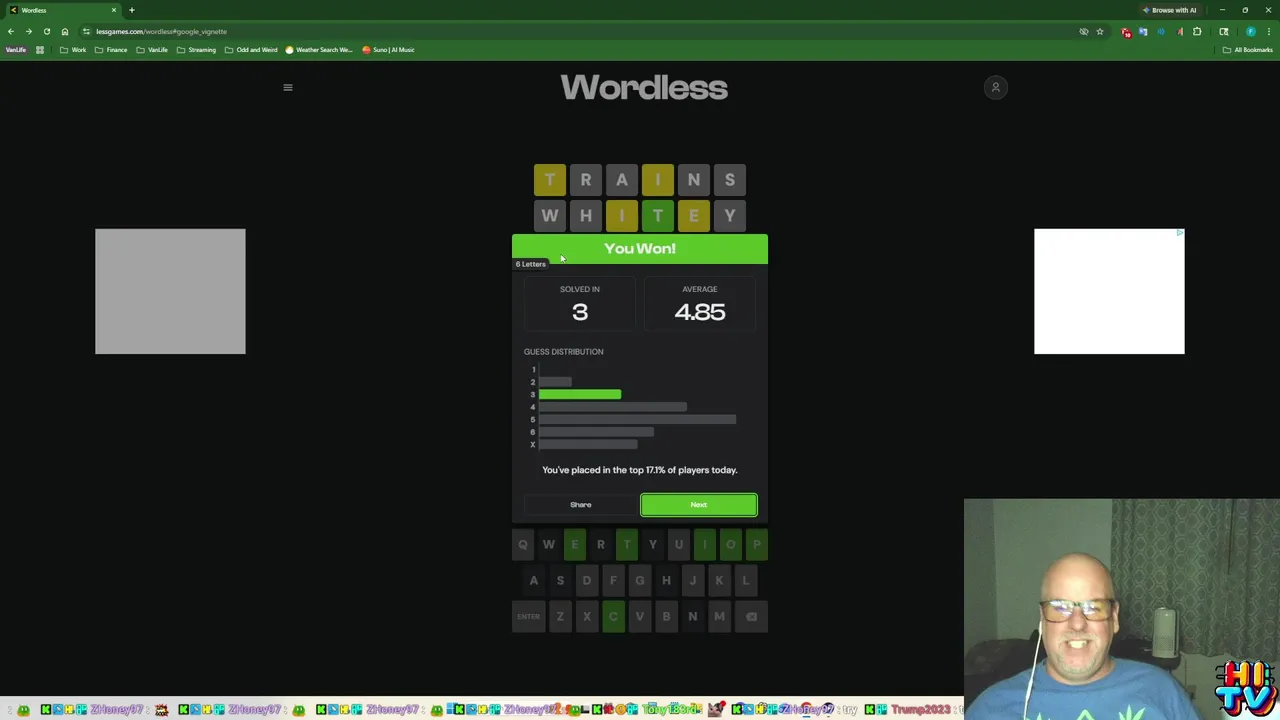The image size is (1280, 720).
Task: Click the M key on on-screen keyboard
Action: [719, 617]
